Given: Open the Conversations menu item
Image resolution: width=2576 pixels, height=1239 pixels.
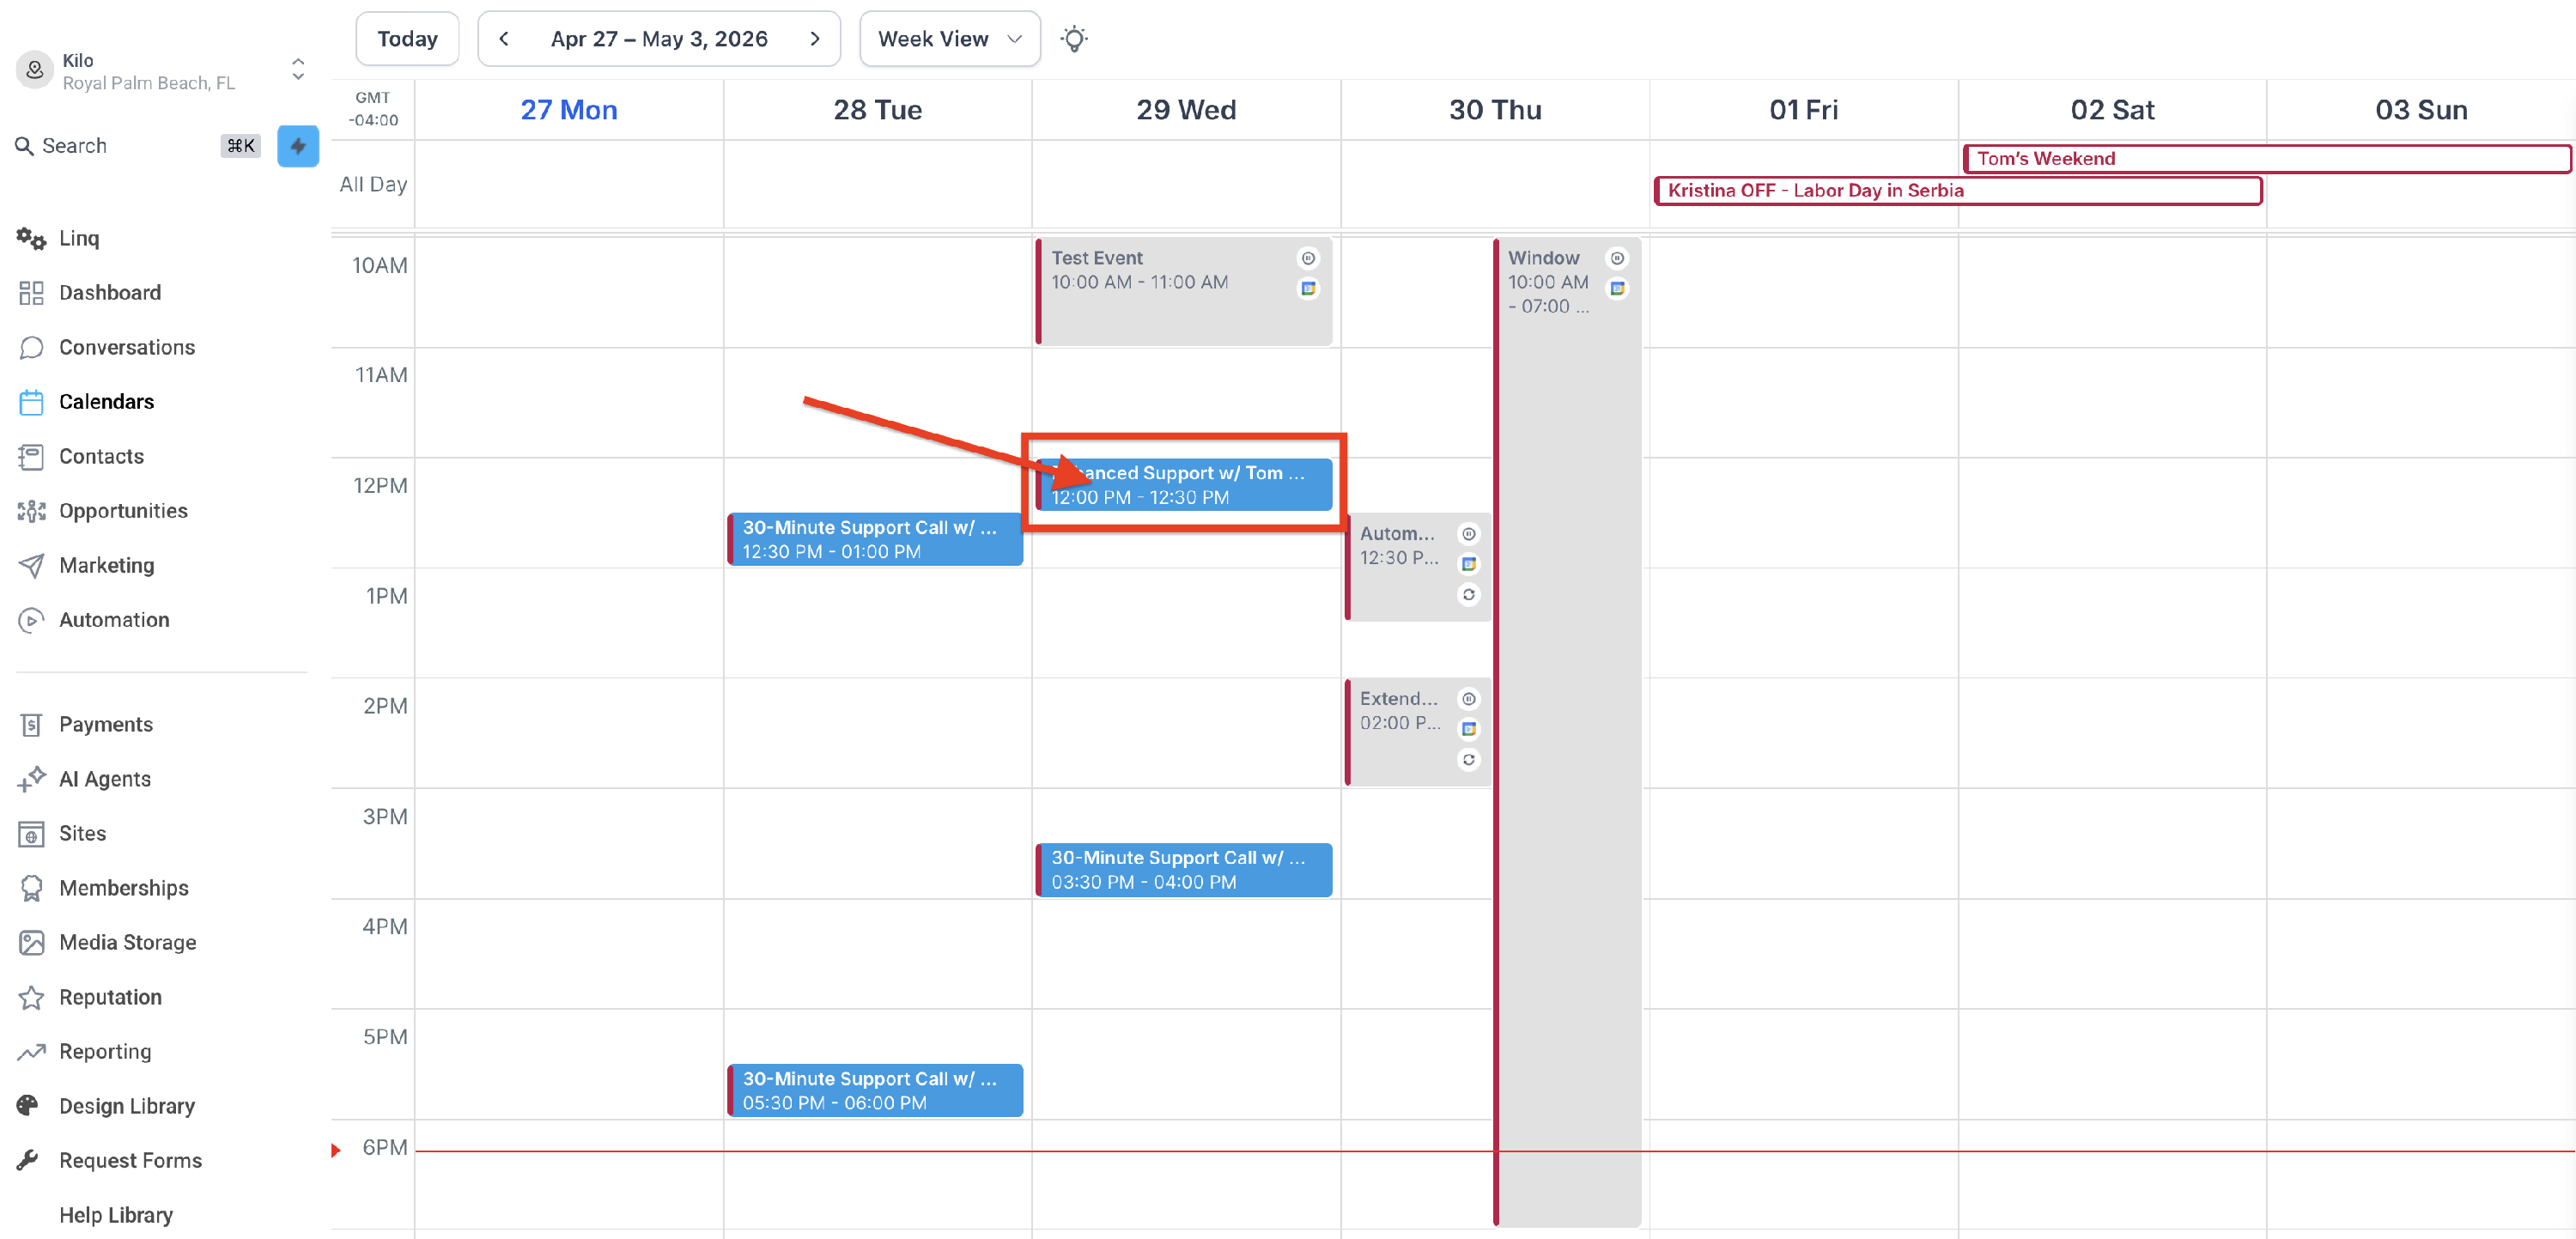Looking at the screenshot, I should (x=127, y=347).
